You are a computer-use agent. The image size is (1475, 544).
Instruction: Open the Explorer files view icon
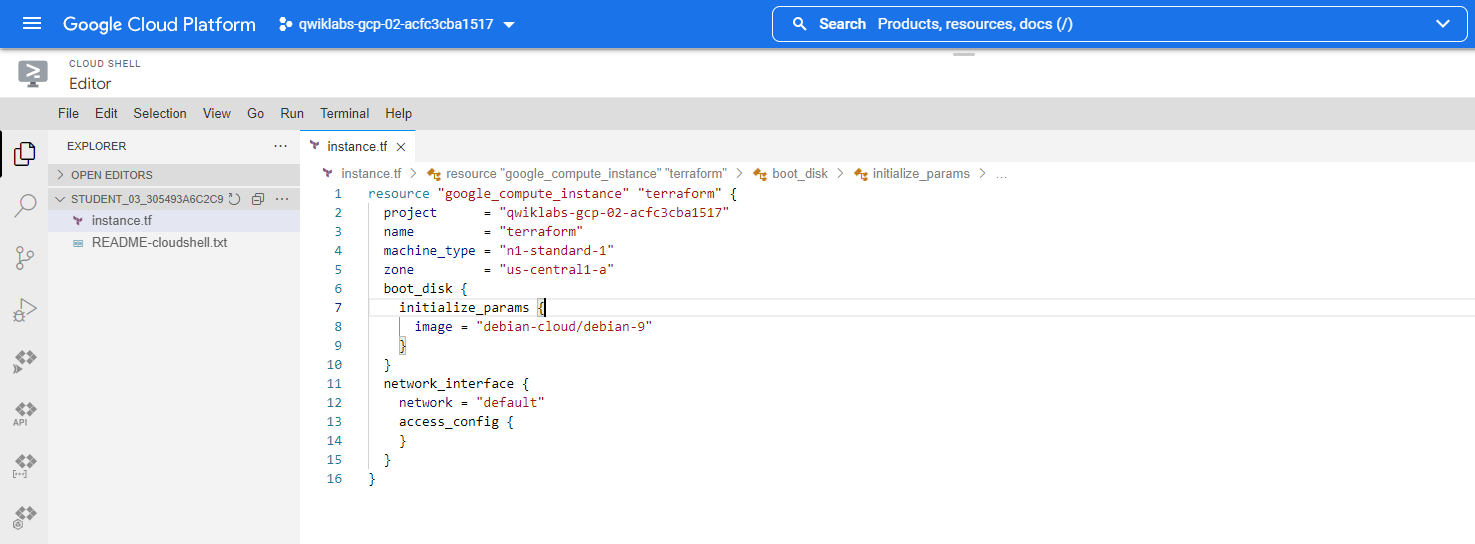coord(25,154)
